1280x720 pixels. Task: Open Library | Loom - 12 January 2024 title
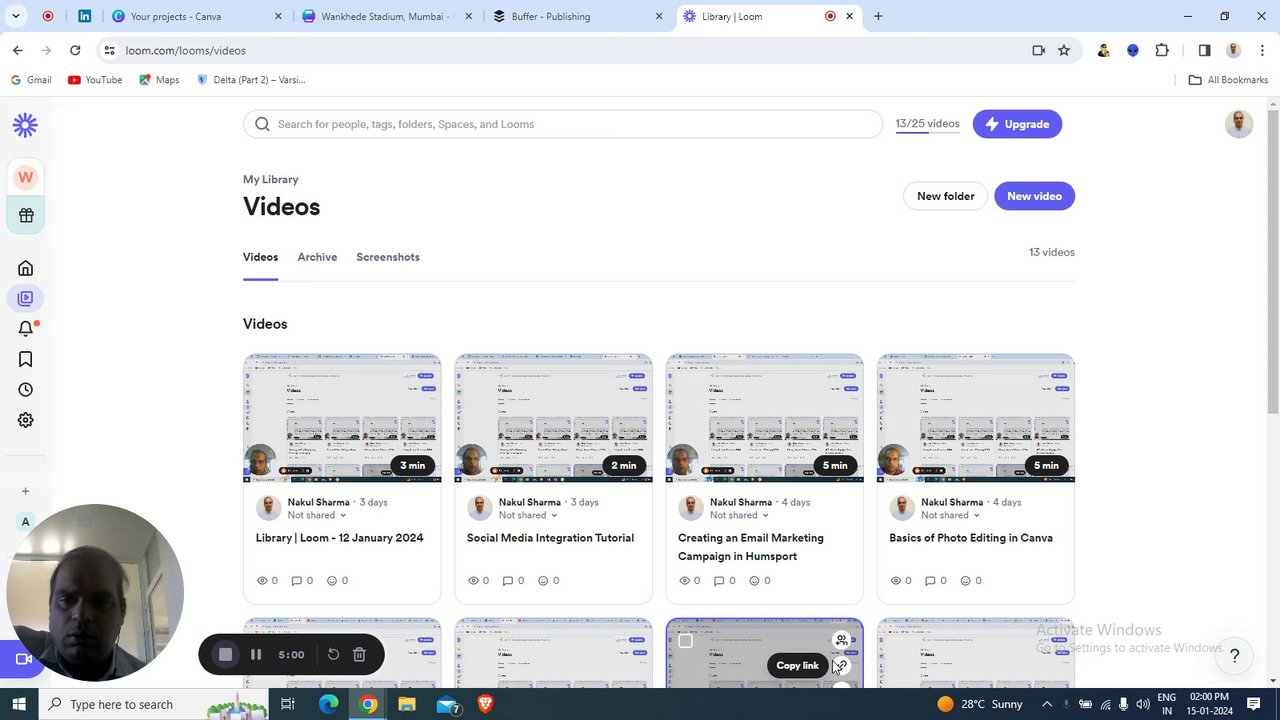click(x=339, y=538)
